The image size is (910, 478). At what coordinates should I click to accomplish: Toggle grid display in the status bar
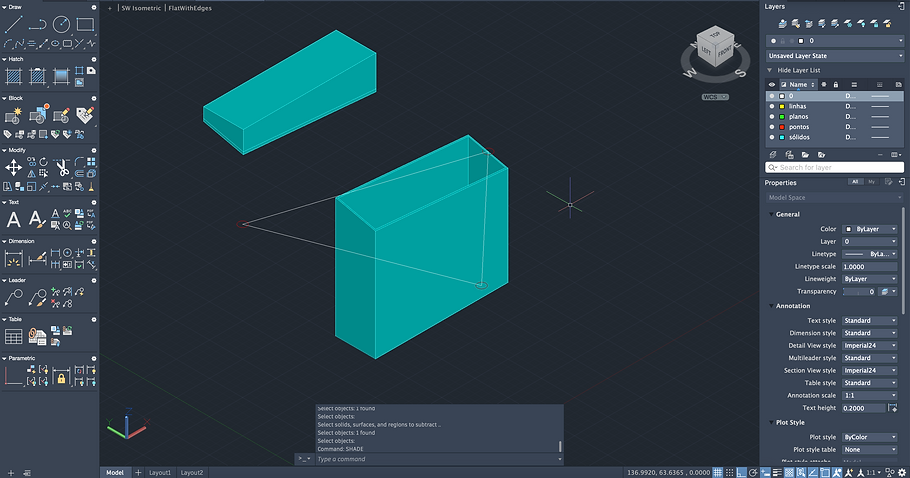718,472
